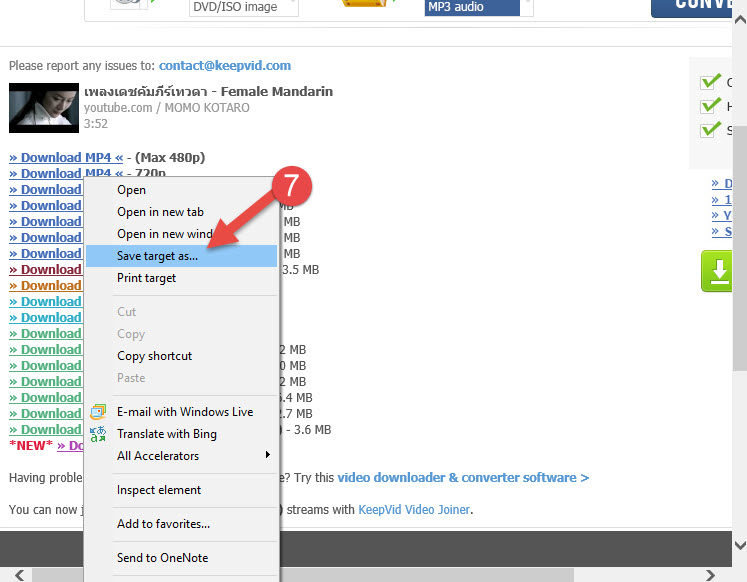Select Save target as...
747x582 pixels.
(181, 256)
